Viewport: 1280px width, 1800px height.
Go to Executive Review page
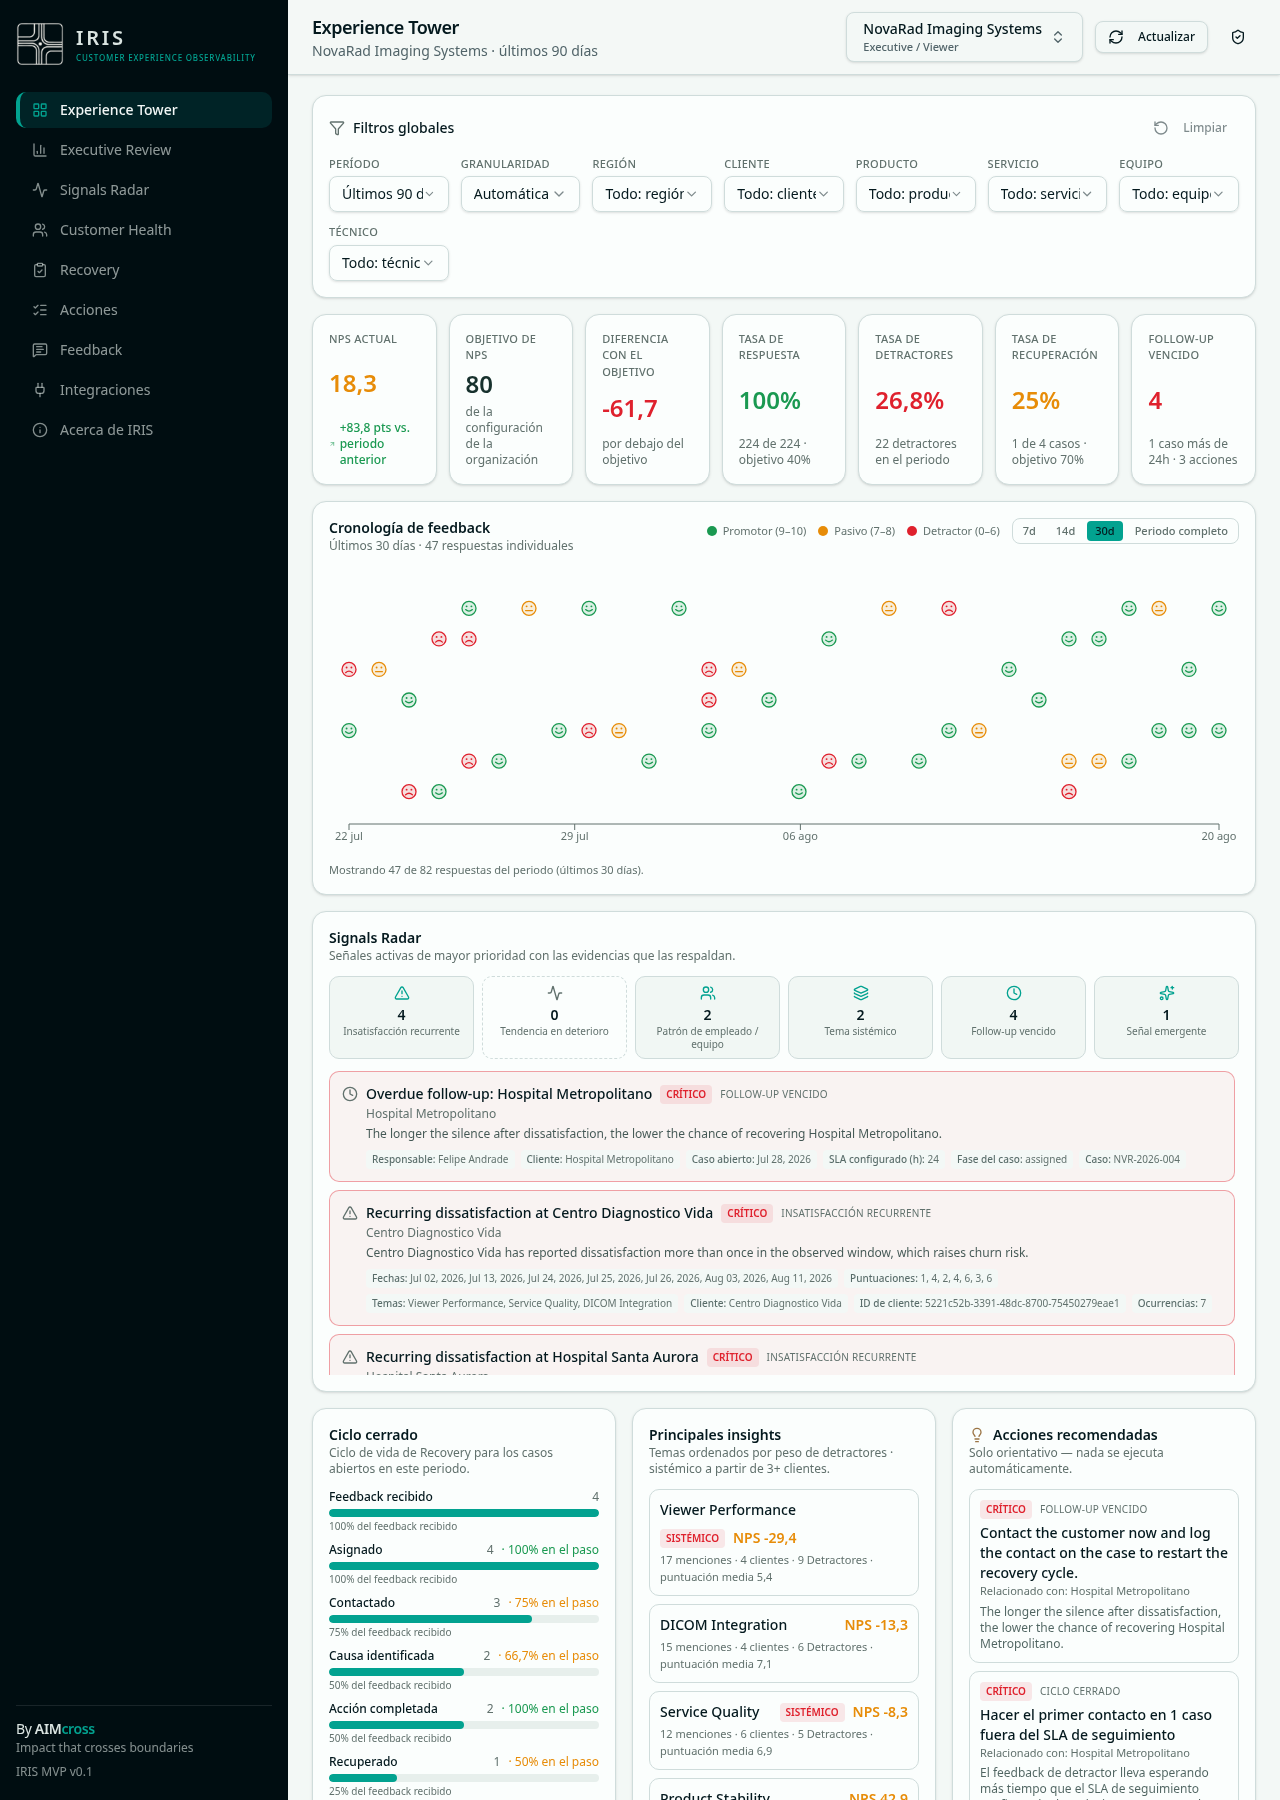[144, 150]
